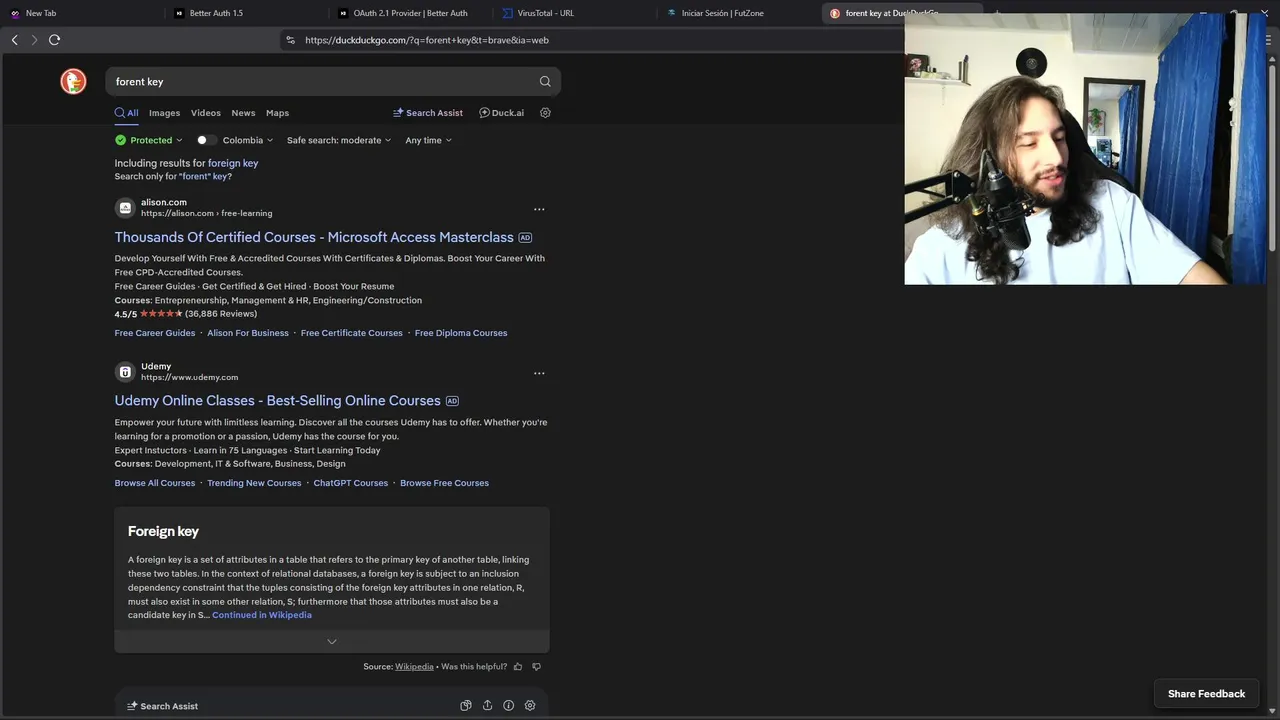Switch to OAuth 2.1 Provider browser tab
Screen dimensions: 1280x720
(x=409, y=13)
